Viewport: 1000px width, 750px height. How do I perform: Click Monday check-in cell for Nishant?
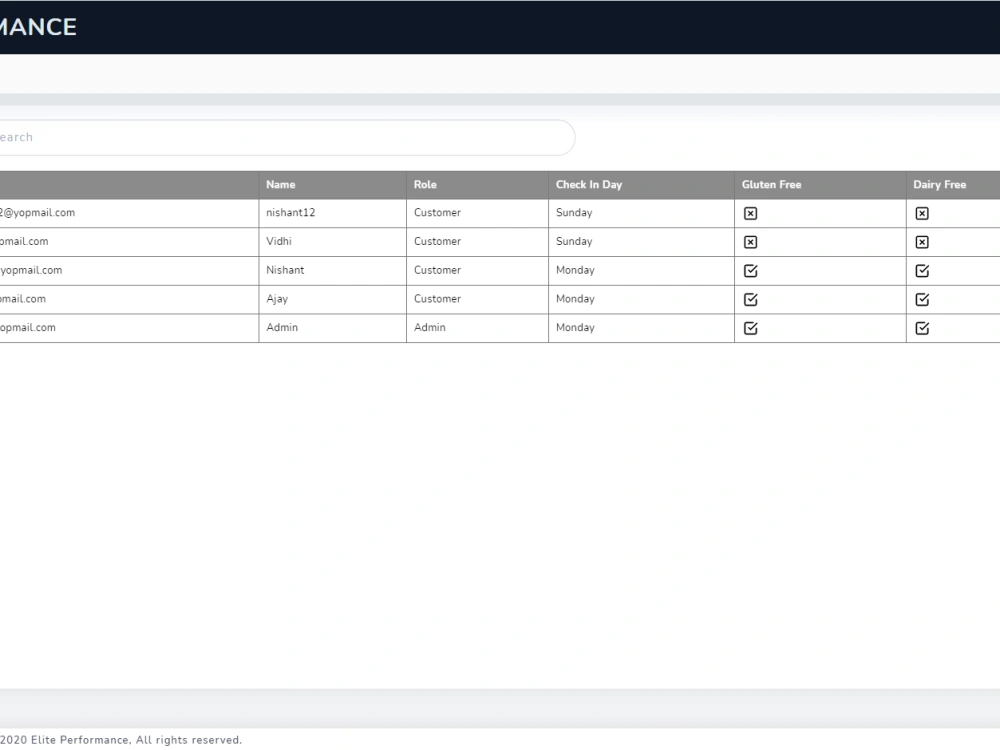[x=641, y=271]
